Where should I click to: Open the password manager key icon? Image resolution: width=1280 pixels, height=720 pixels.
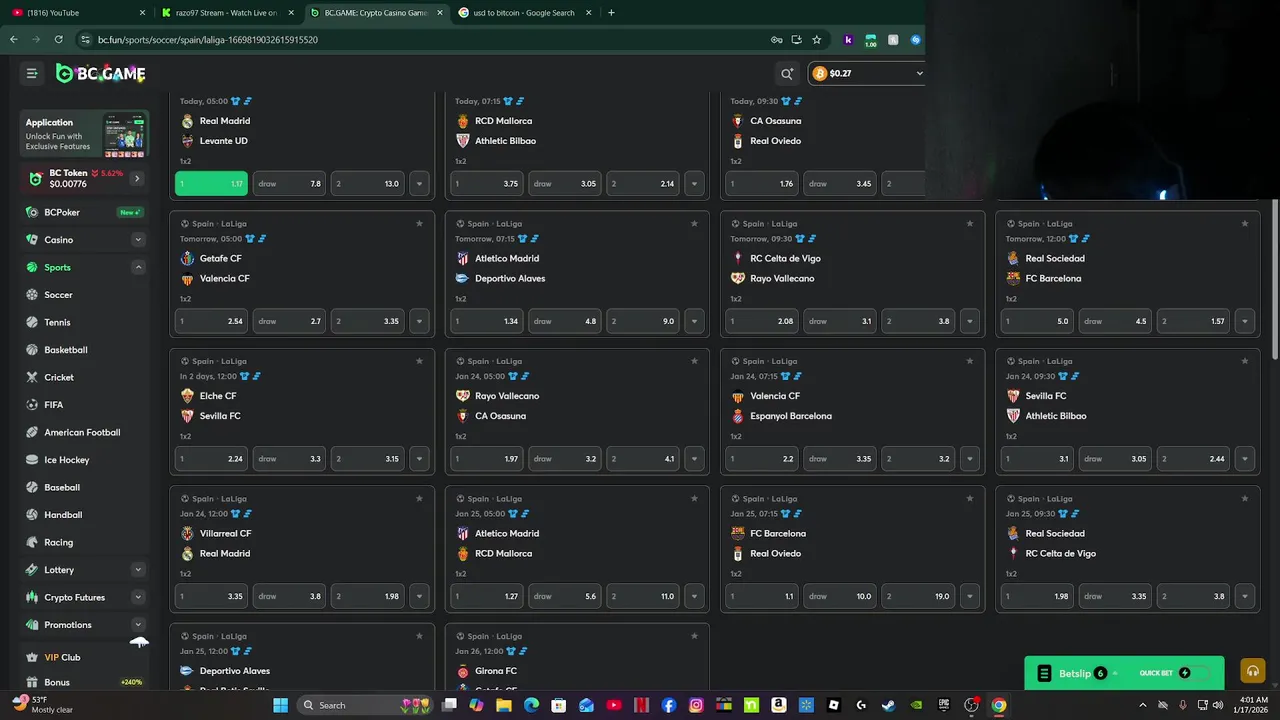(776, 40)
